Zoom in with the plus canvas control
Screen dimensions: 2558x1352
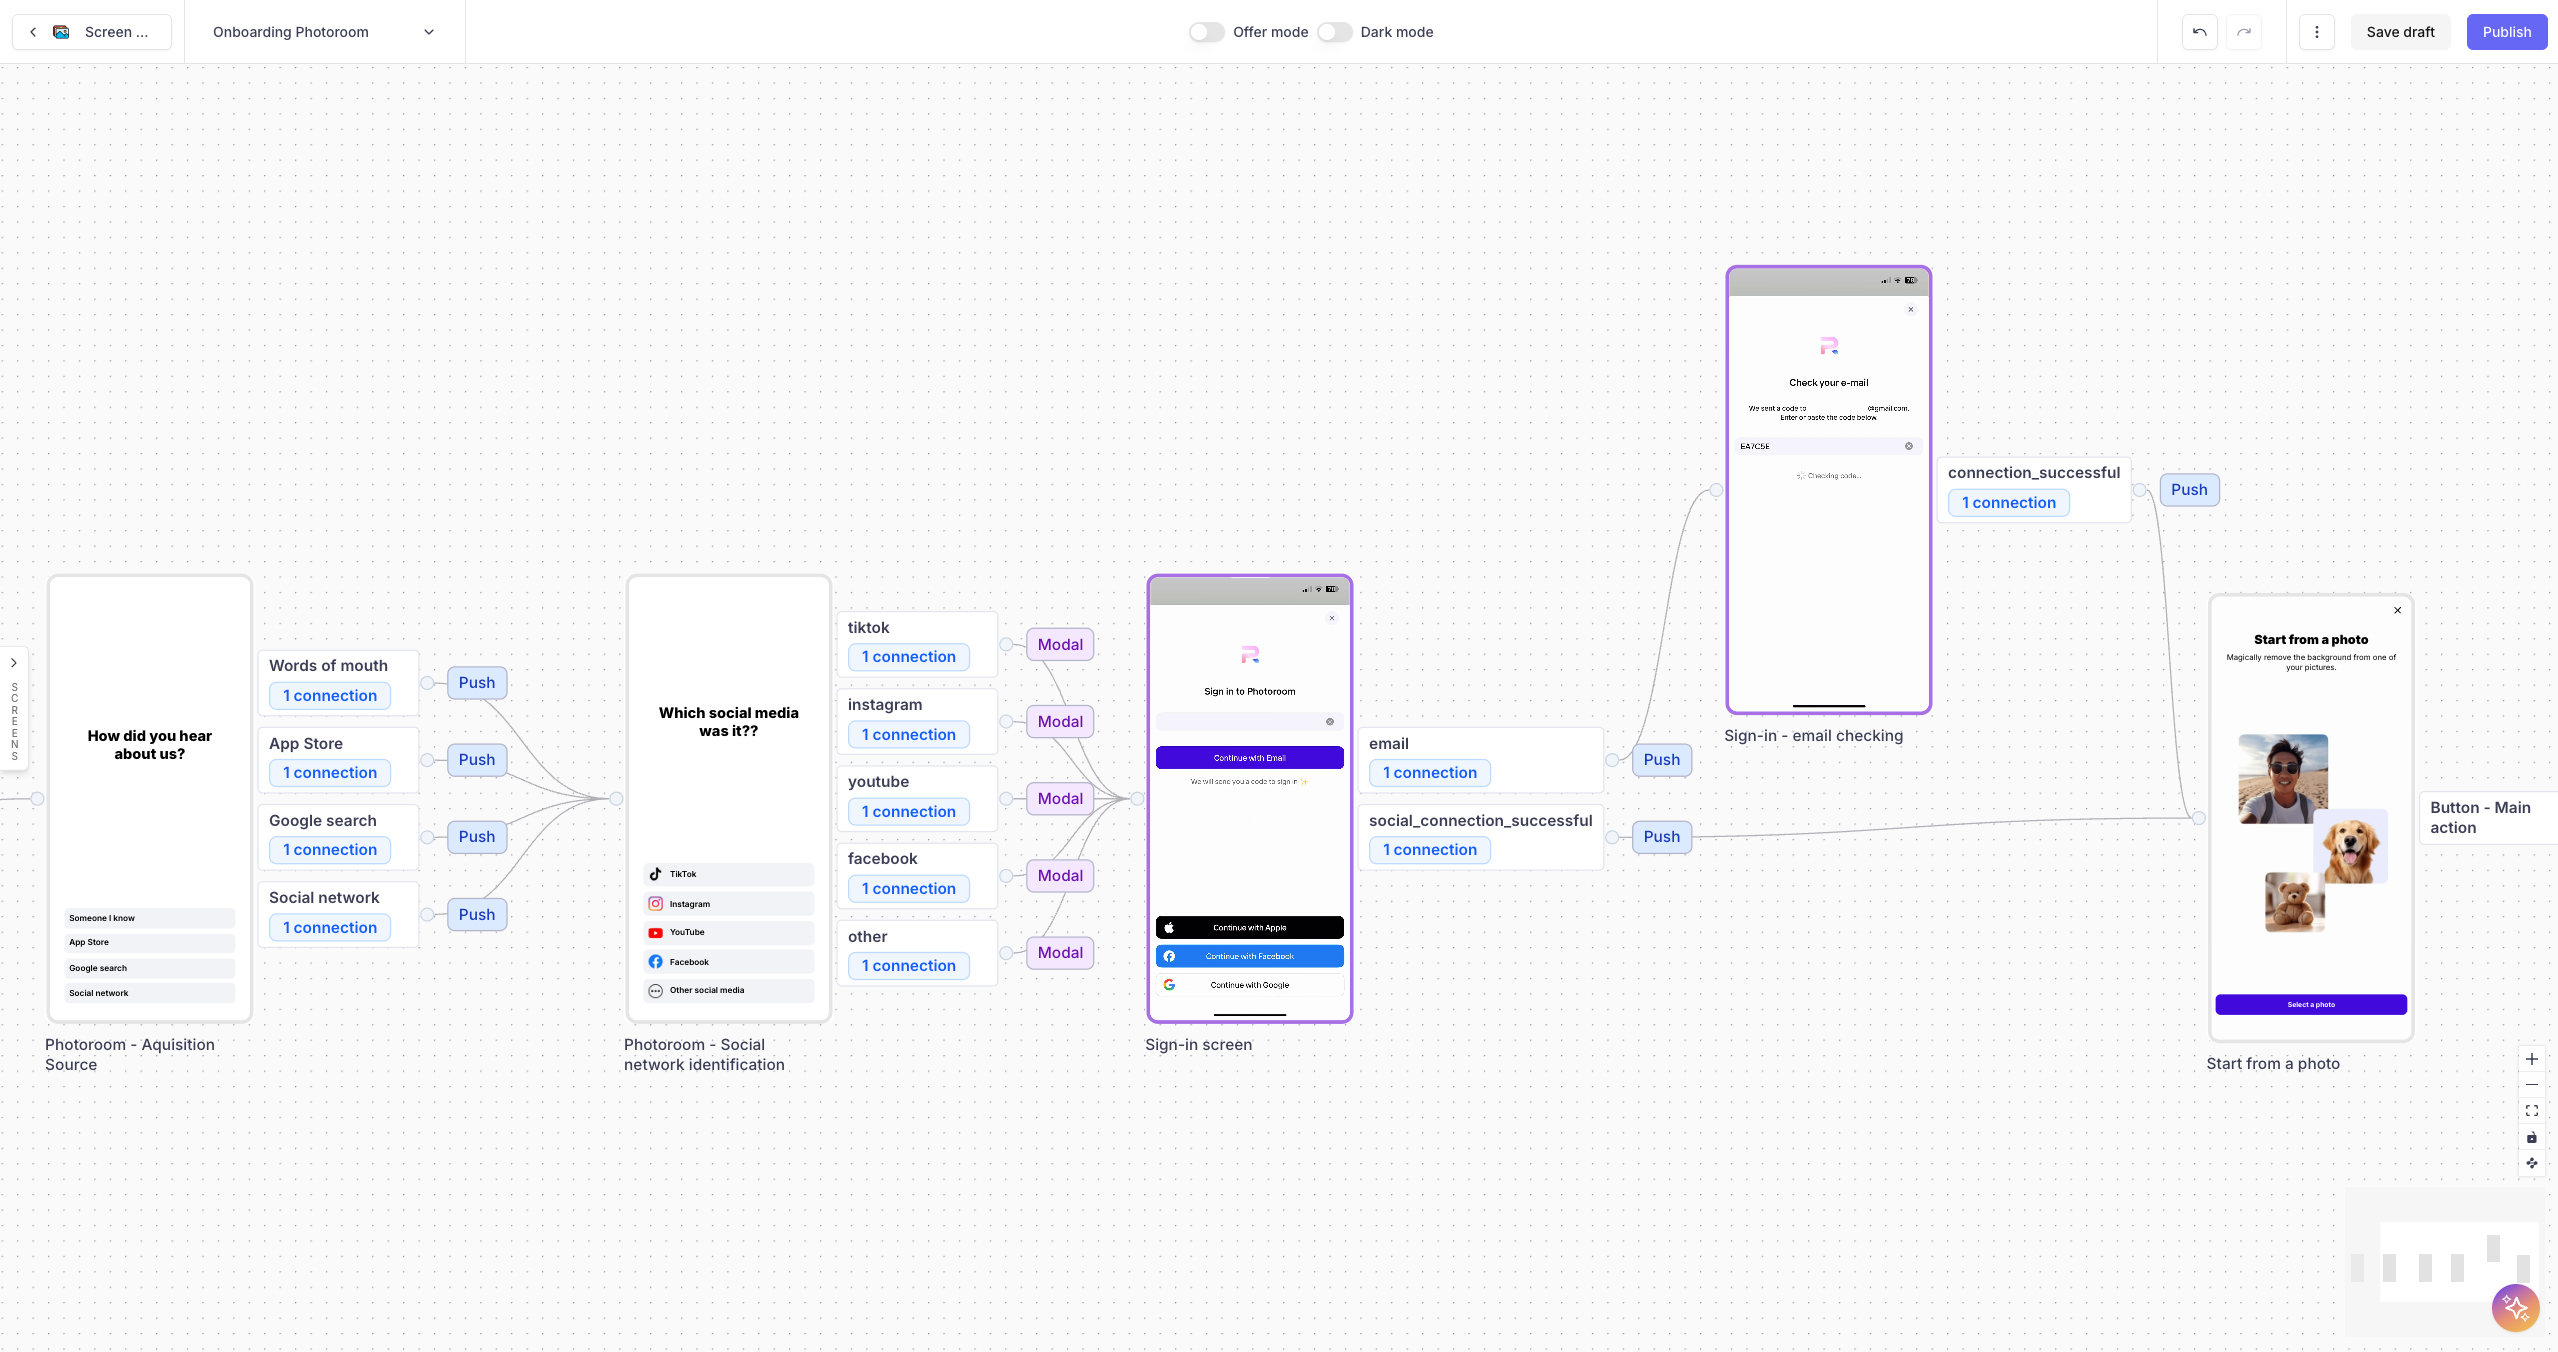pos(2531,1059)
